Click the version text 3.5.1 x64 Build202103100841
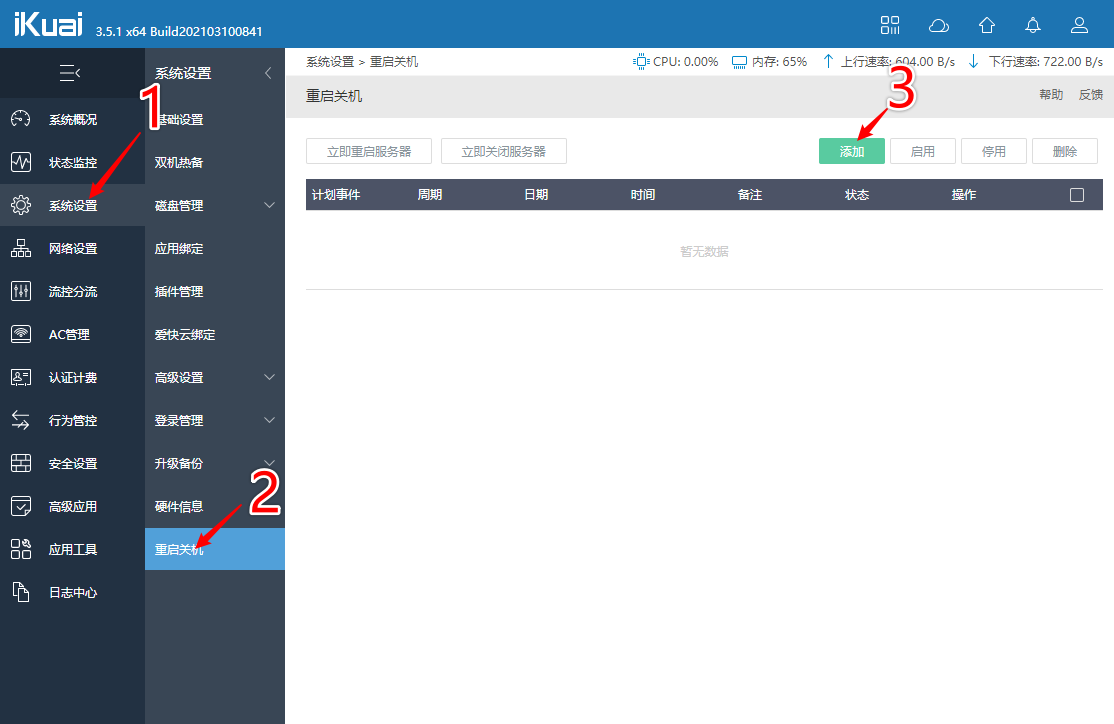The height and width of the screenshot is (724, 1114). click(179, 31)
